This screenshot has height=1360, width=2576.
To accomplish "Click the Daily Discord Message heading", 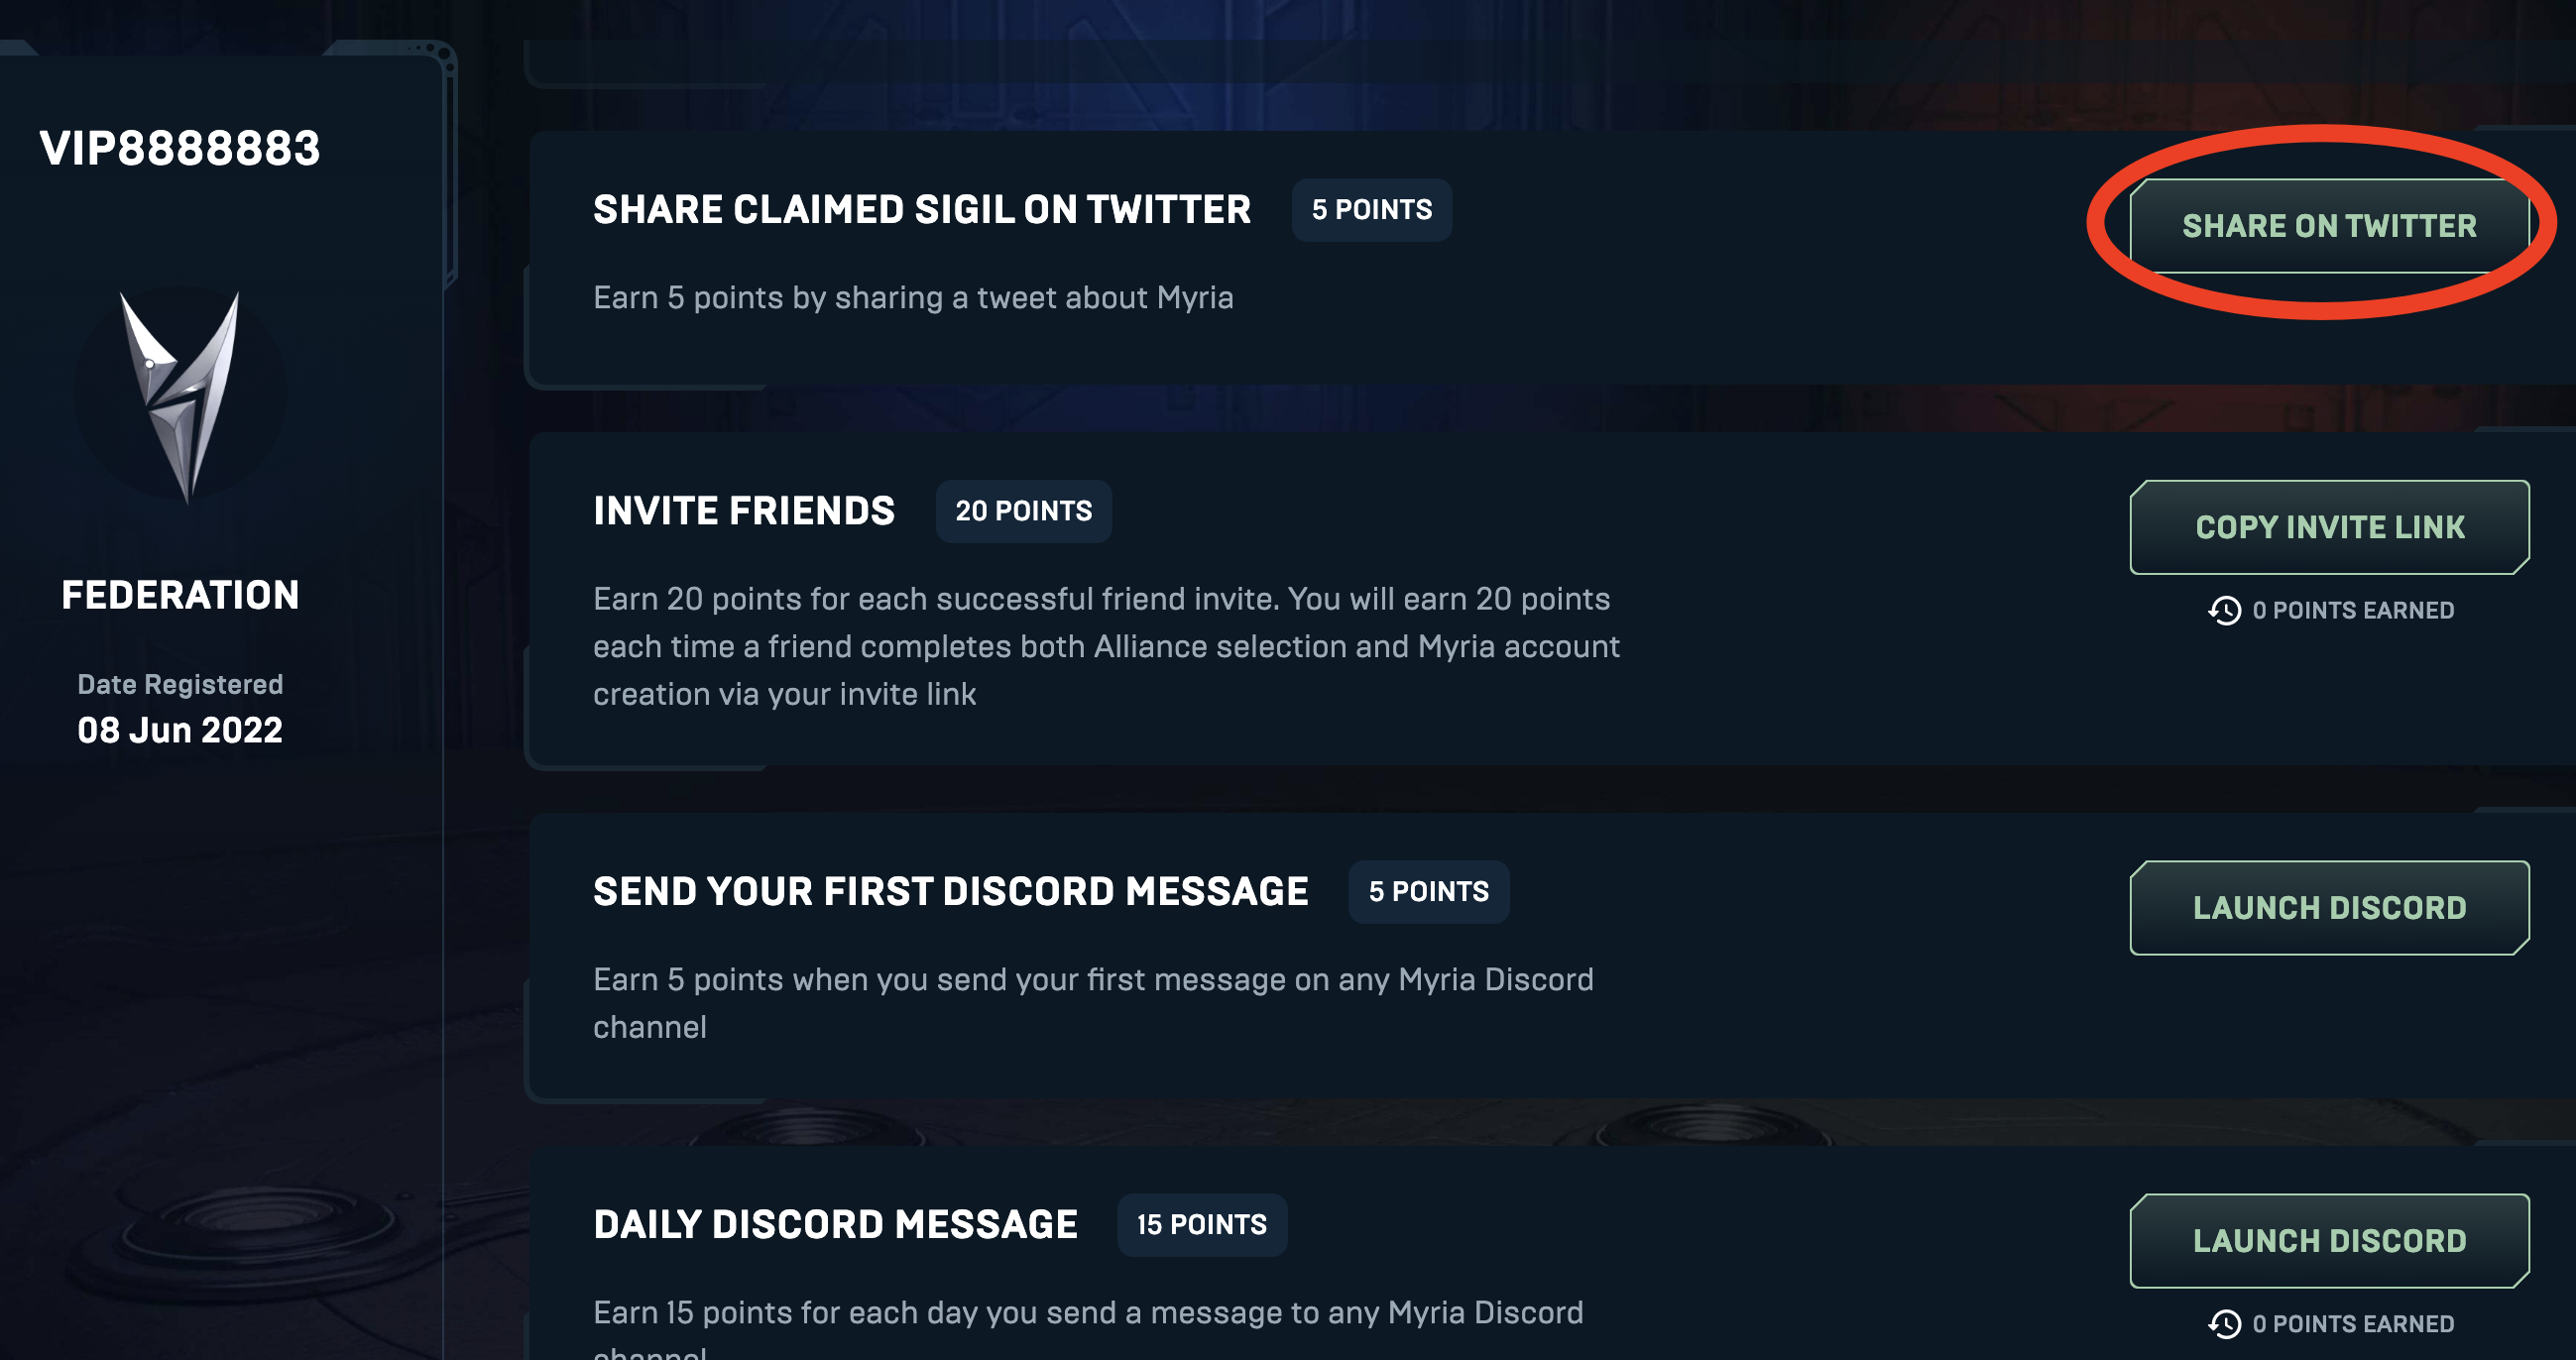I will [x=835, y=1225].
